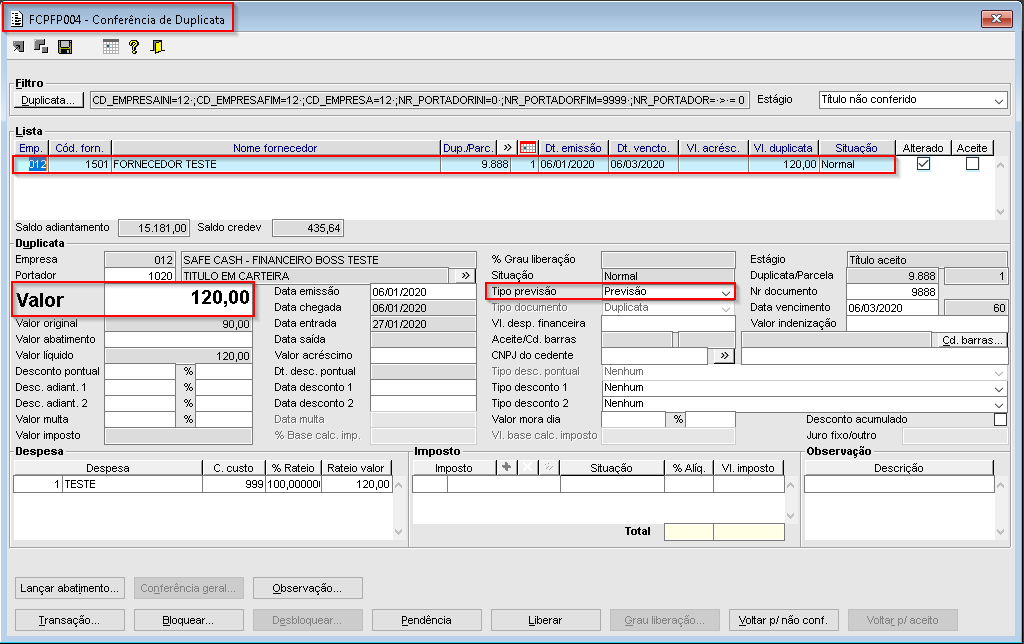Expand the Tipo previsão dropdown
The width and height of the screenshot is (1024, 644).
click(726, 292)
